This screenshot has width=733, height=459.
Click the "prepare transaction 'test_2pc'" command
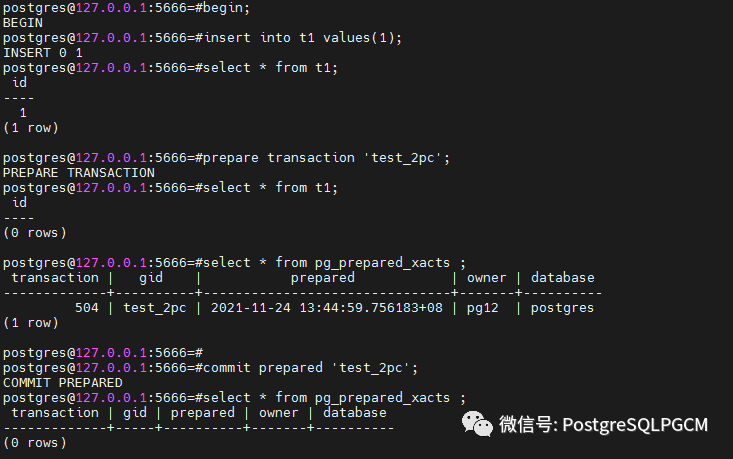point(327,158)
